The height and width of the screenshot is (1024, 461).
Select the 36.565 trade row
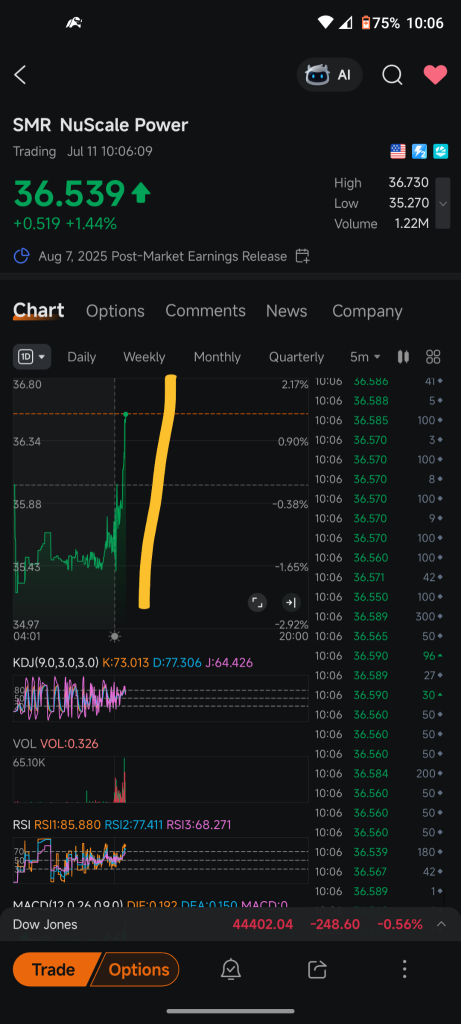[380, 636]
